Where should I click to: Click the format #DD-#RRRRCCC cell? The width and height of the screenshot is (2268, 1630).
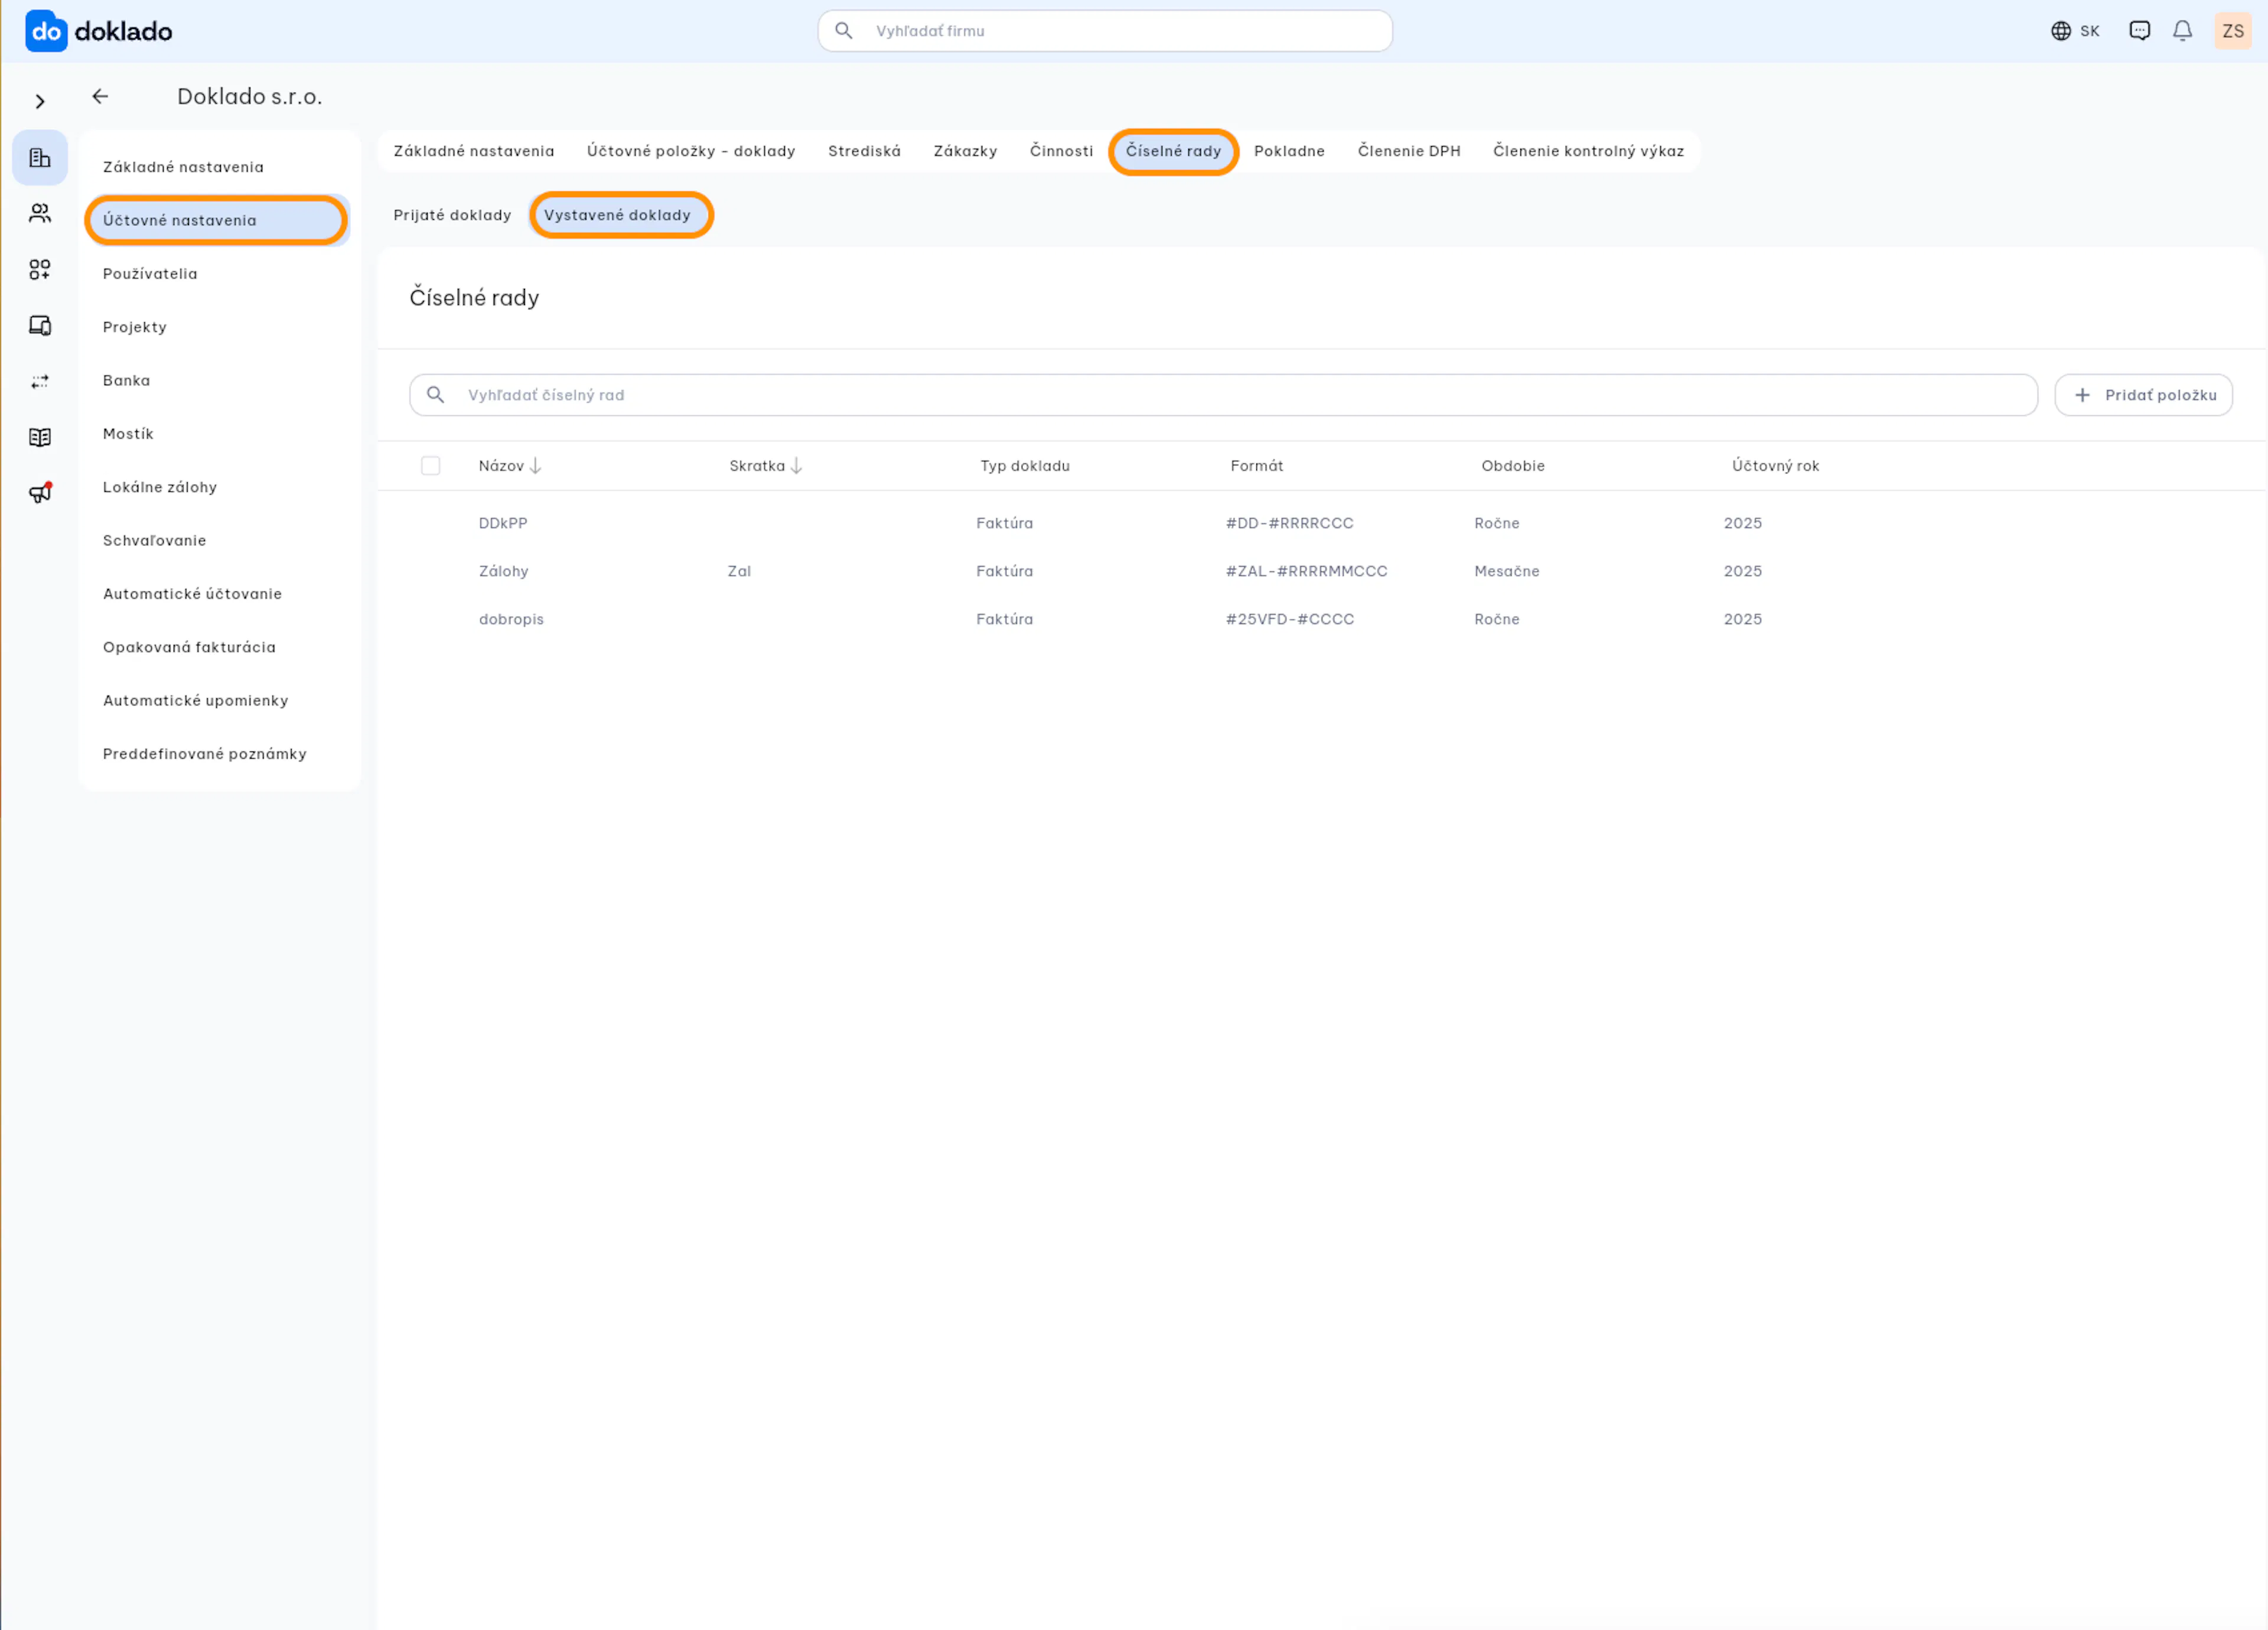pyautogui.click(x=1289, y=523)
